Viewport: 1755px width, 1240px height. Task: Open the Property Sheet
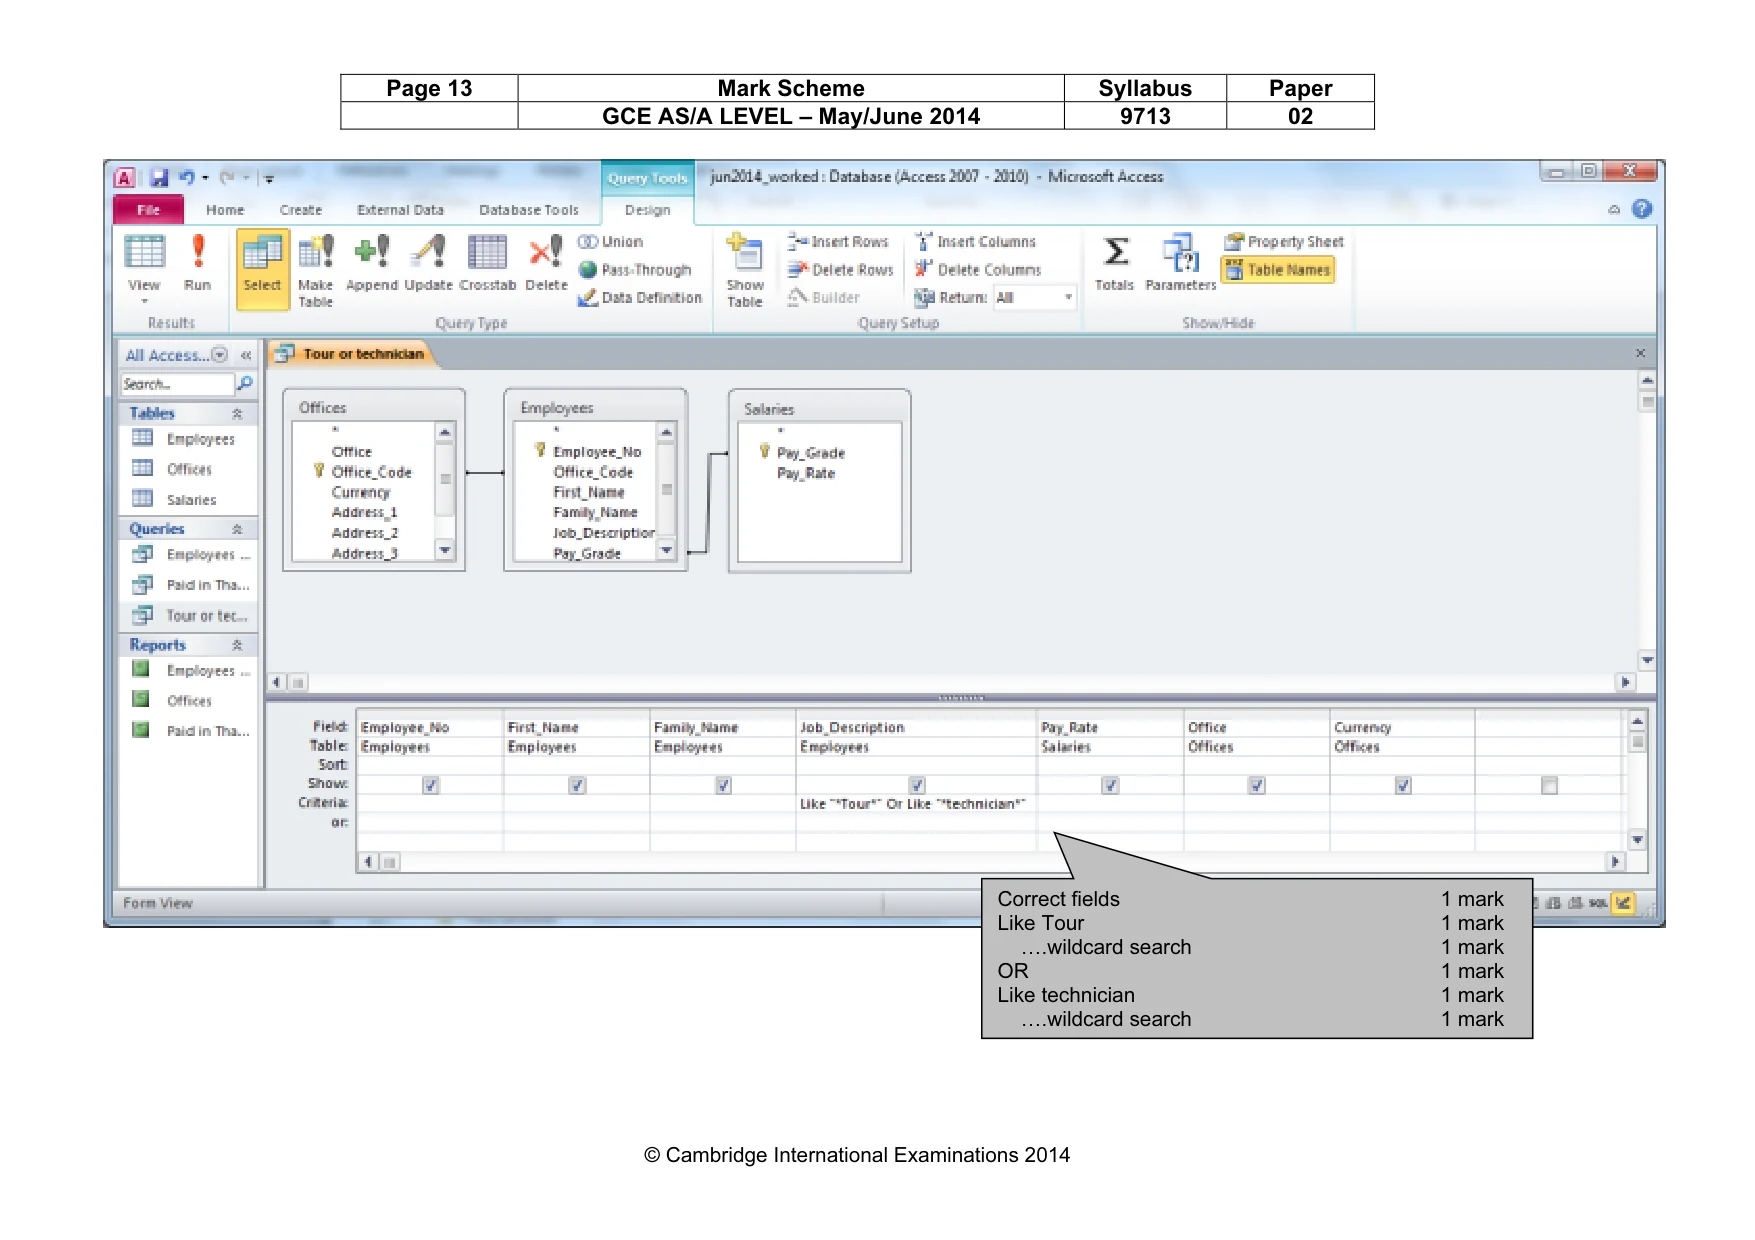(x=1284, y=242)
